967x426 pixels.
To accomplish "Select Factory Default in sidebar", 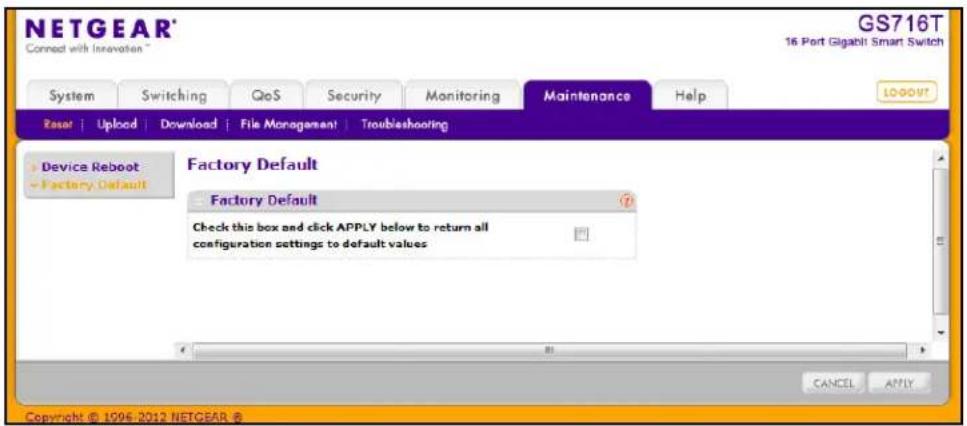I will point(94,186).
